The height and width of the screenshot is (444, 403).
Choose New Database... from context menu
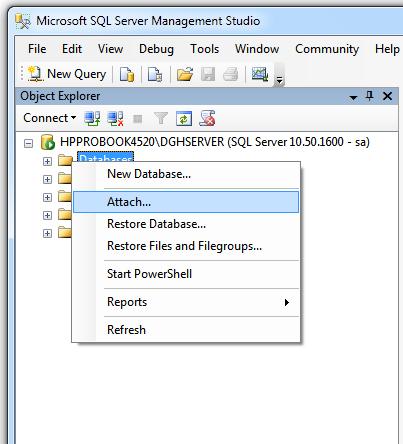(186, 174)
